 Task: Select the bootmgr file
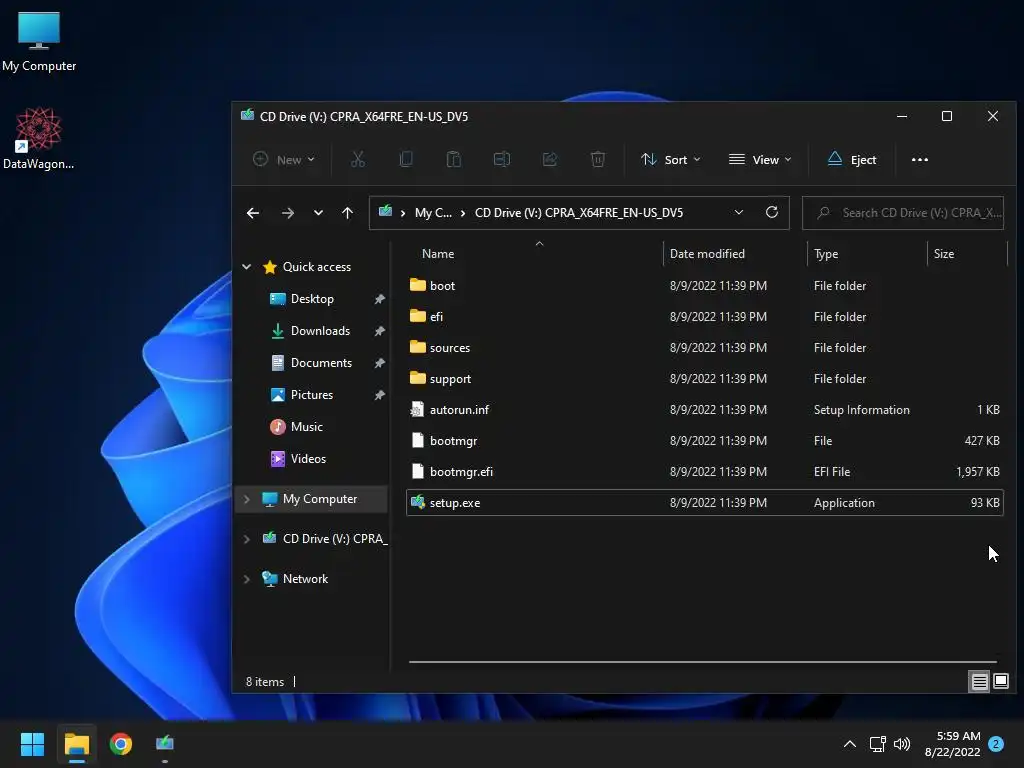click(704, 441)
